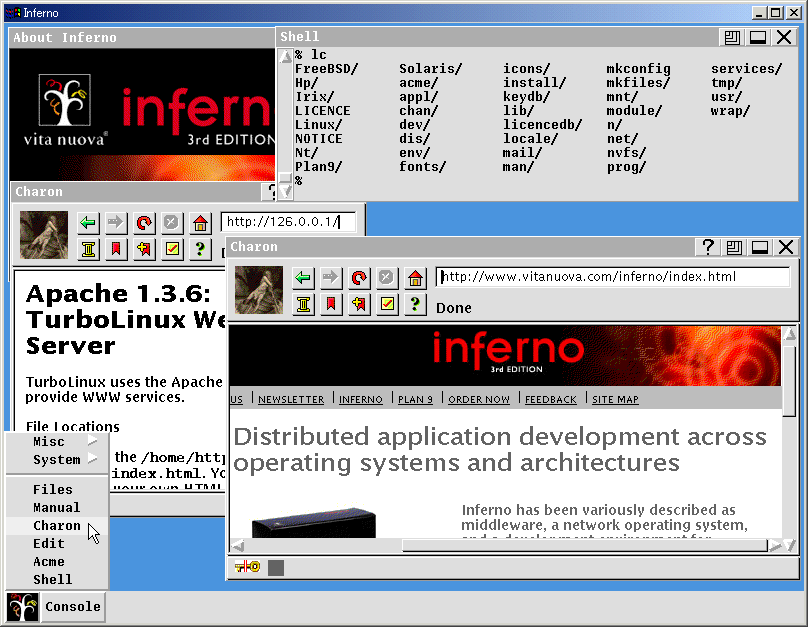Reload page in front Charon window
The image size is (808, 627).
(x=359, y=278)
